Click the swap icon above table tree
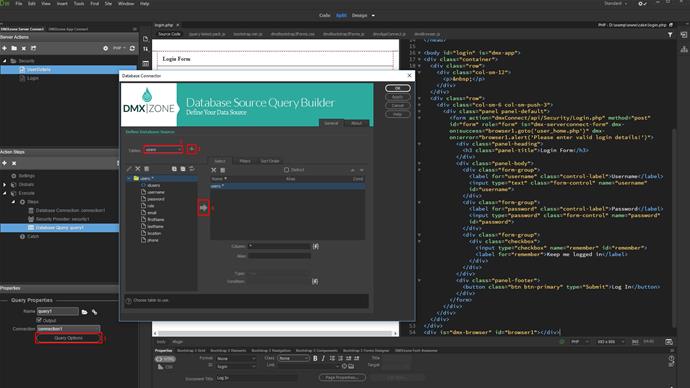Viewport: 690px width, 388px height. click(x=192, y=169)
